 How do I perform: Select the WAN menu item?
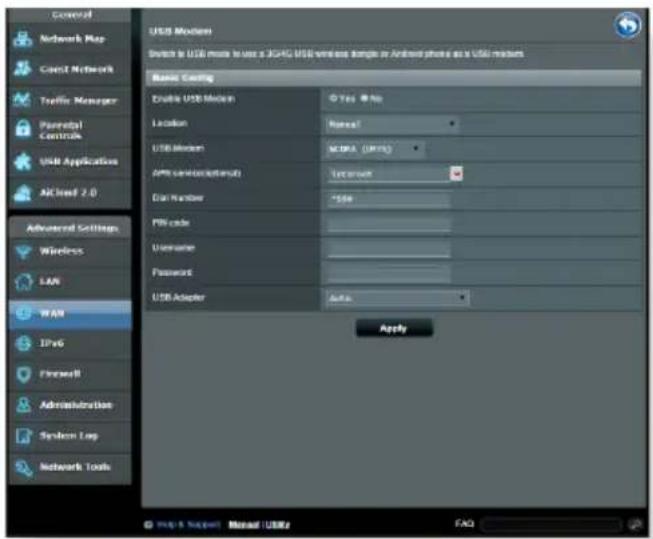[x=70, y=313]
